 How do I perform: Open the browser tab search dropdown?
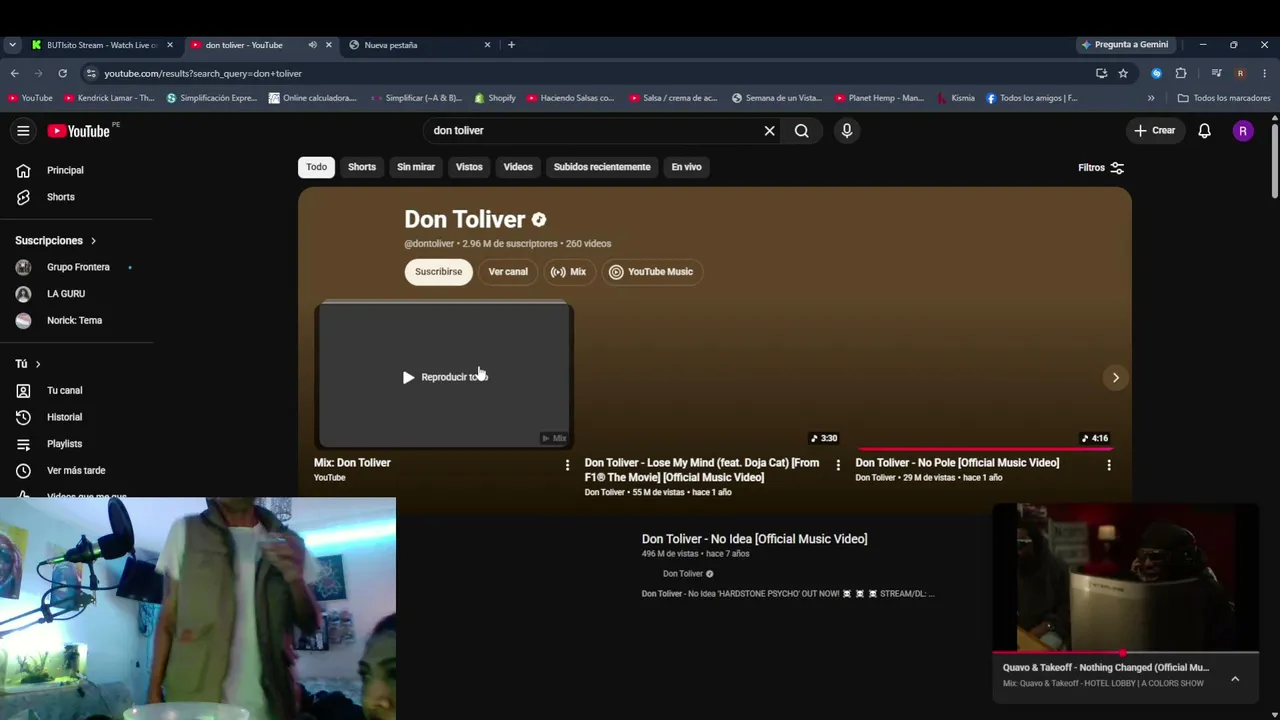point(12,45)
